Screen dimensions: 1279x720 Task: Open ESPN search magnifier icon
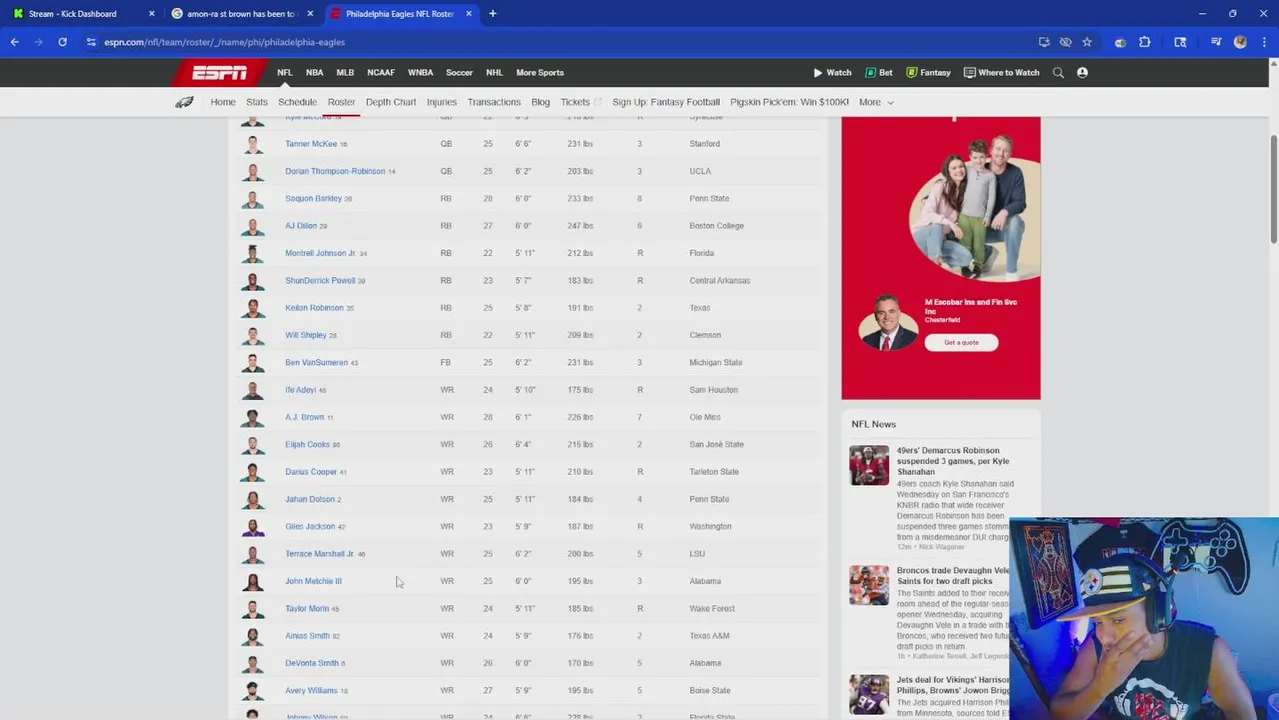click(1058, 72)
